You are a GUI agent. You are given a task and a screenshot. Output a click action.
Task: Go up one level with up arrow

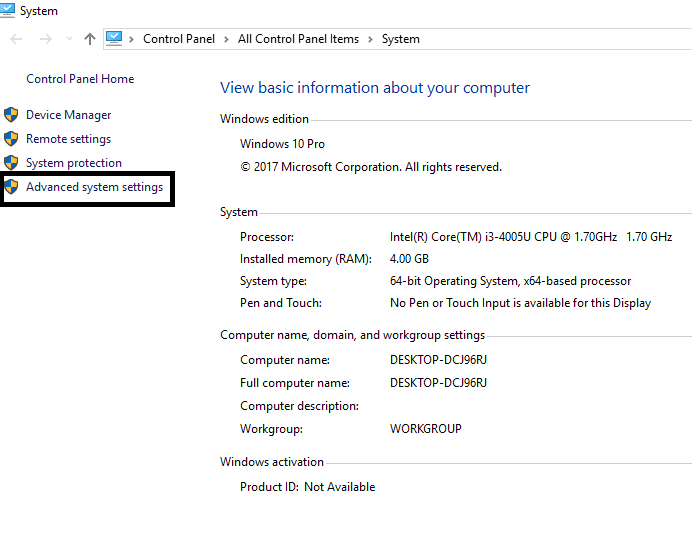[x=90, y=39]
